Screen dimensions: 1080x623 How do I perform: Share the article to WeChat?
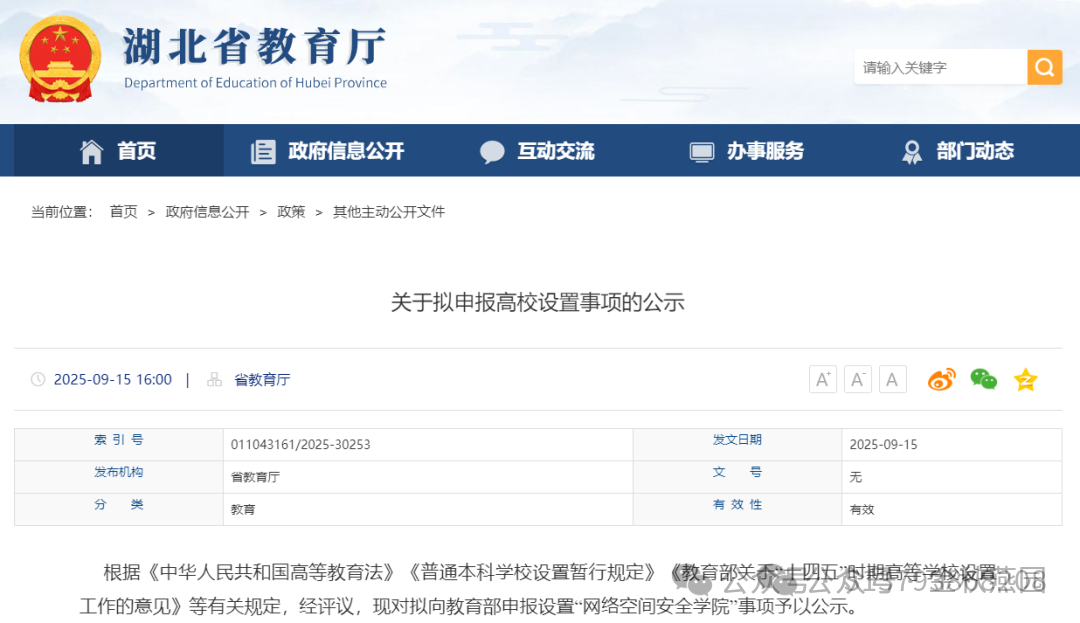tap(984, 379)
